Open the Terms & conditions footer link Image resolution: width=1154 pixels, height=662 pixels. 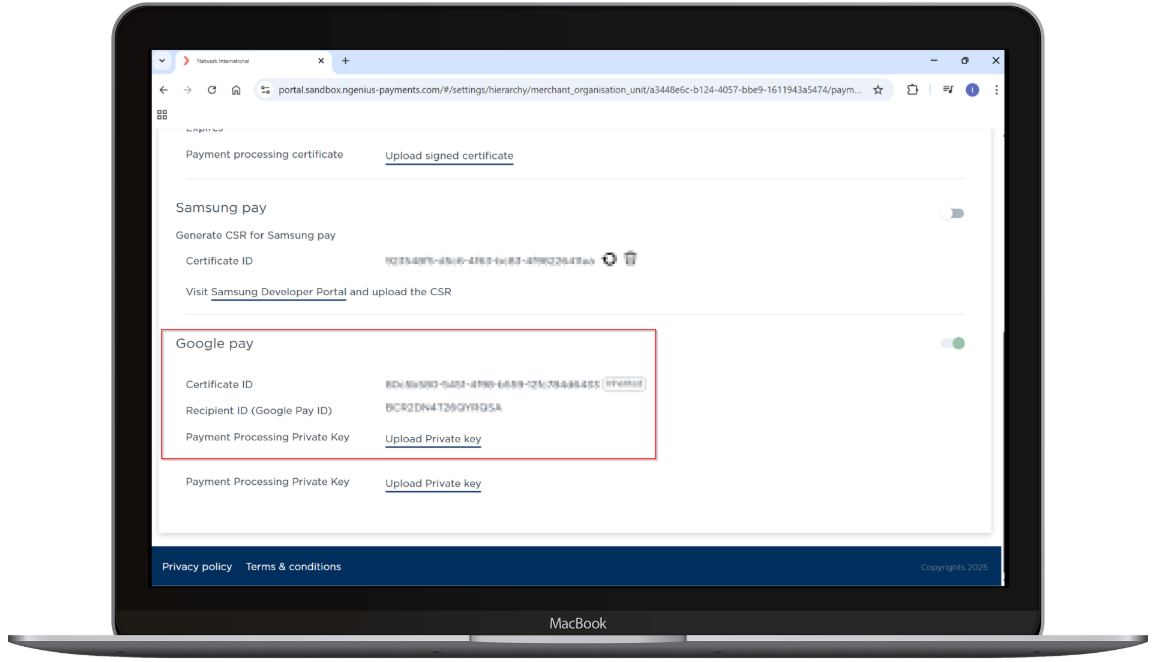coord(293,566)
